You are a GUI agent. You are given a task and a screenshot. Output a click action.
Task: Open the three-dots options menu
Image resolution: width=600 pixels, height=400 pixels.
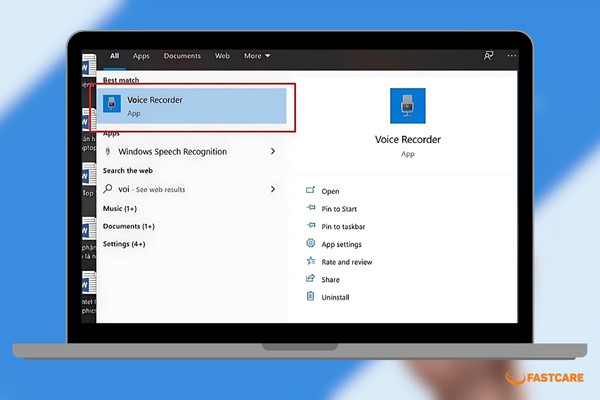tap(511, 56)
